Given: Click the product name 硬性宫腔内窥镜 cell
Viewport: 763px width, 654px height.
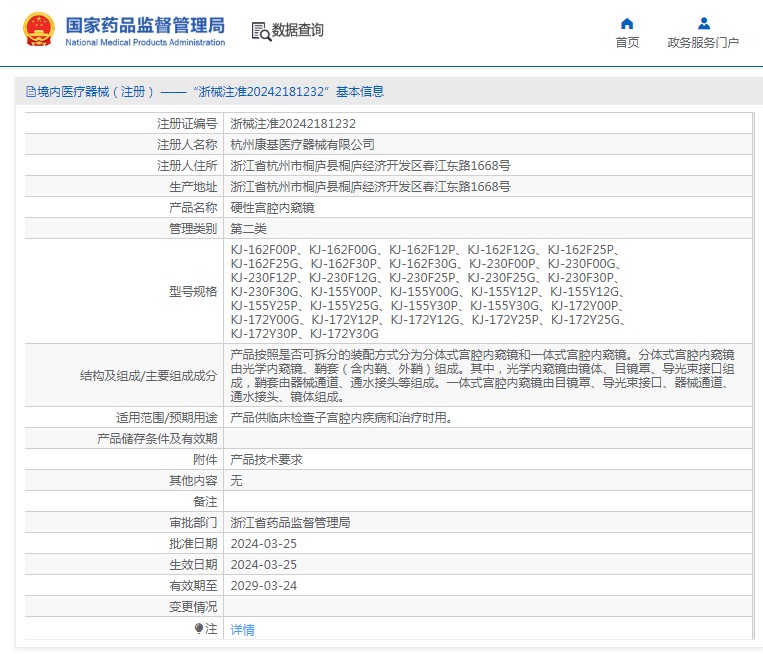Looking at the screenshot, I should pyautogui.click(x=272, y=208).
